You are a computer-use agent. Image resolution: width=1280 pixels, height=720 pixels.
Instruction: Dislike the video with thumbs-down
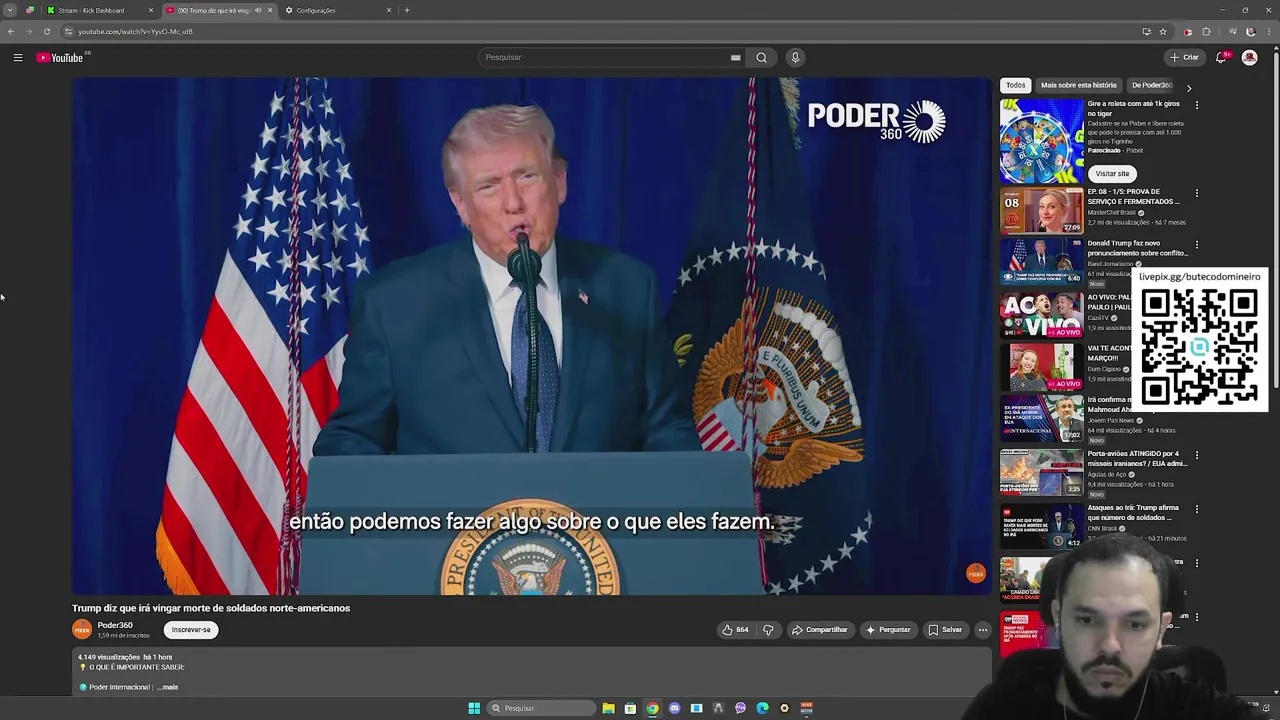point(768,630)
